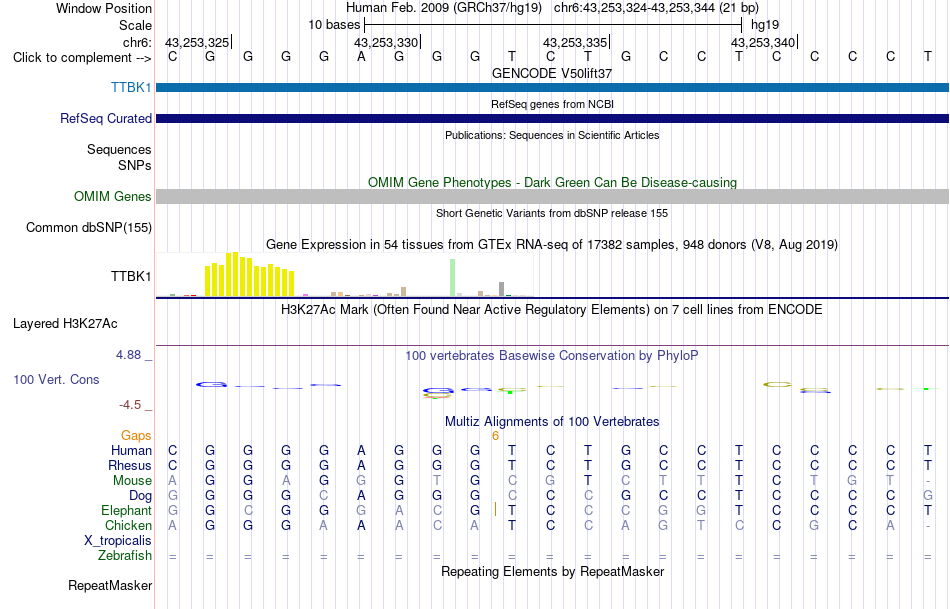Image resolution: width=950 pixels, height=609 pixels.
Task: Click 'Click to complement -->' label
Action: click(82, 58)
